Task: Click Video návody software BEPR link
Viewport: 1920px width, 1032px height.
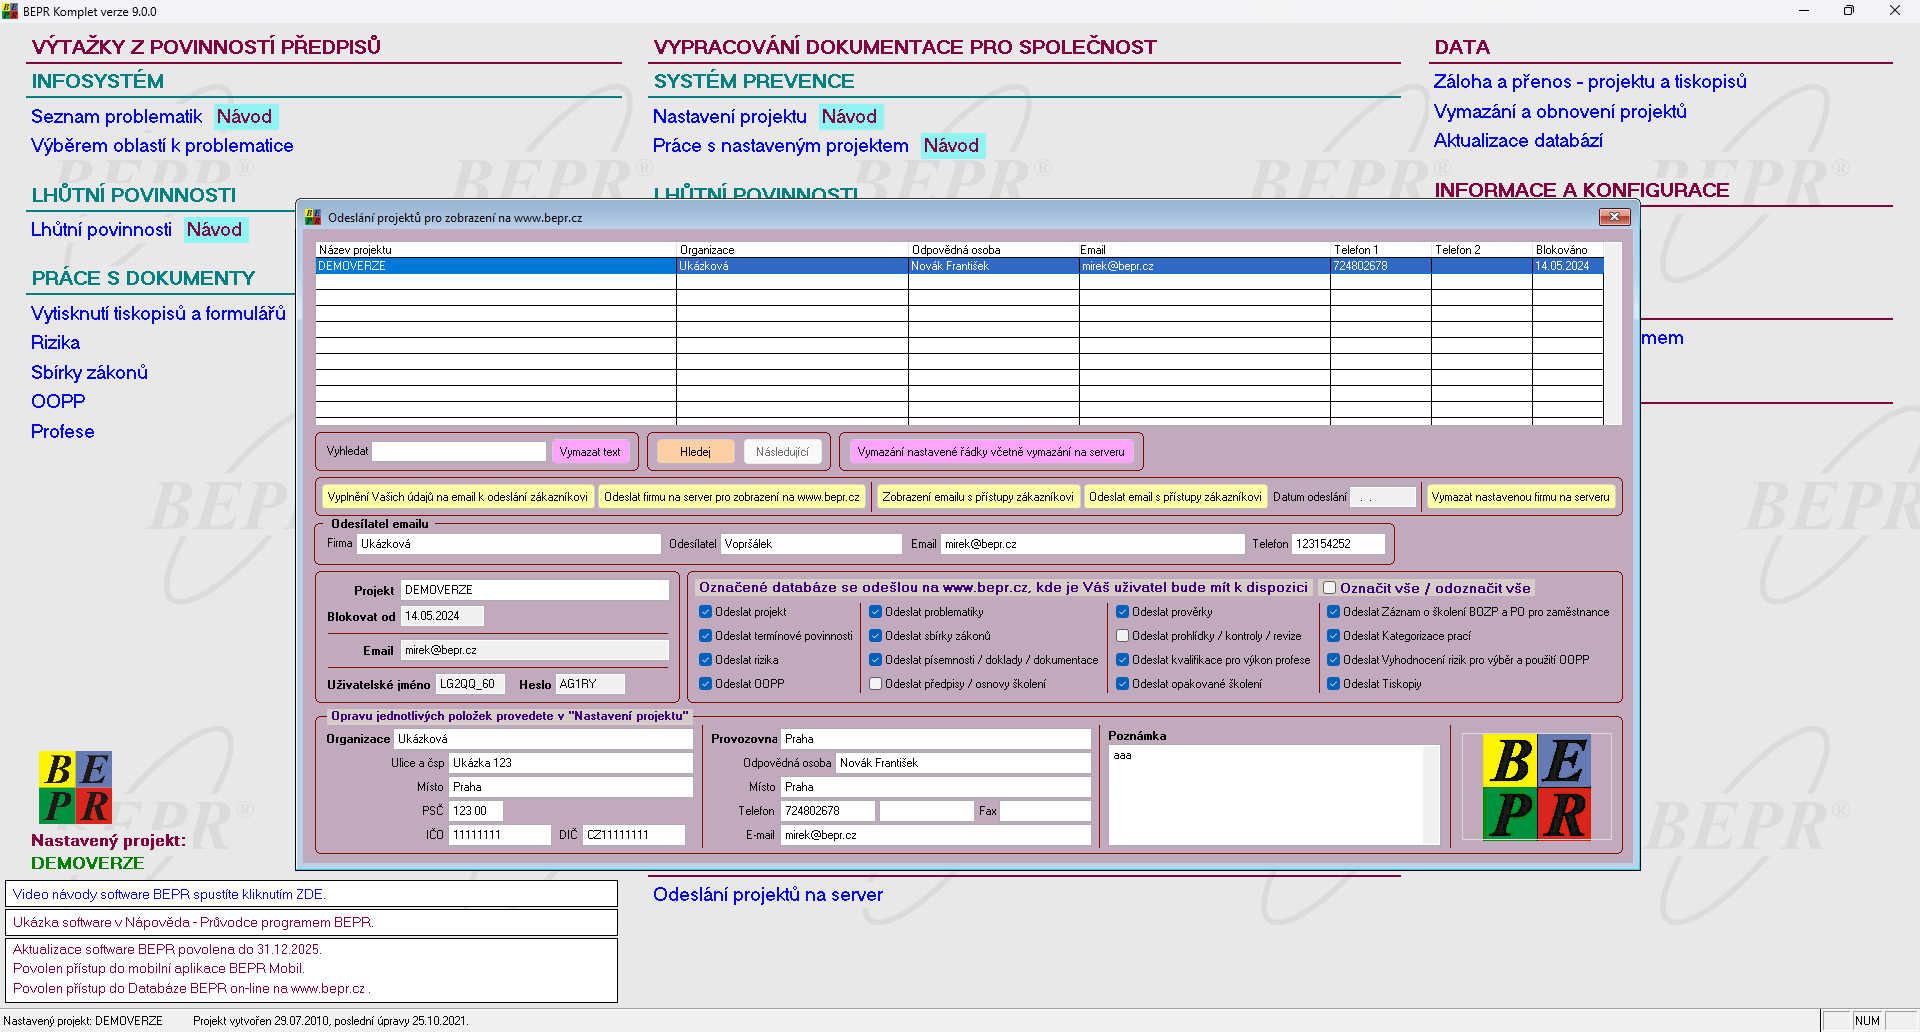Action: (x=169, y=894)
